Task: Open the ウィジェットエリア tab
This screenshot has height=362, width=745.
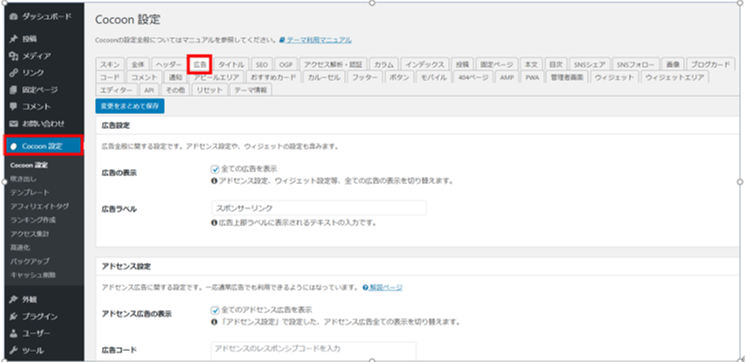Action: pos(675,77)
